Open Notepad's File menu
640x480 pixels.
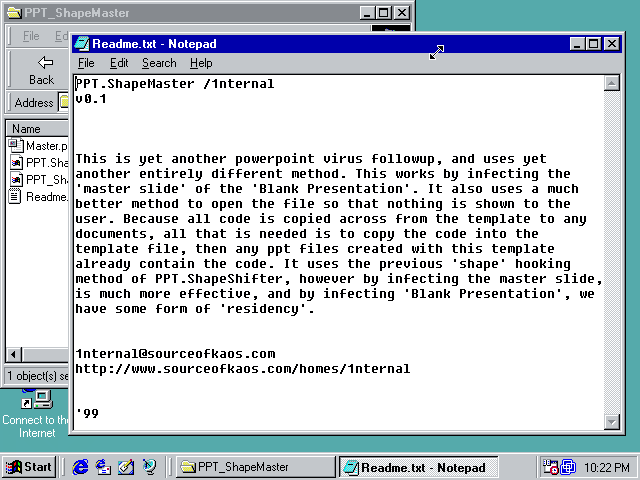86,63
